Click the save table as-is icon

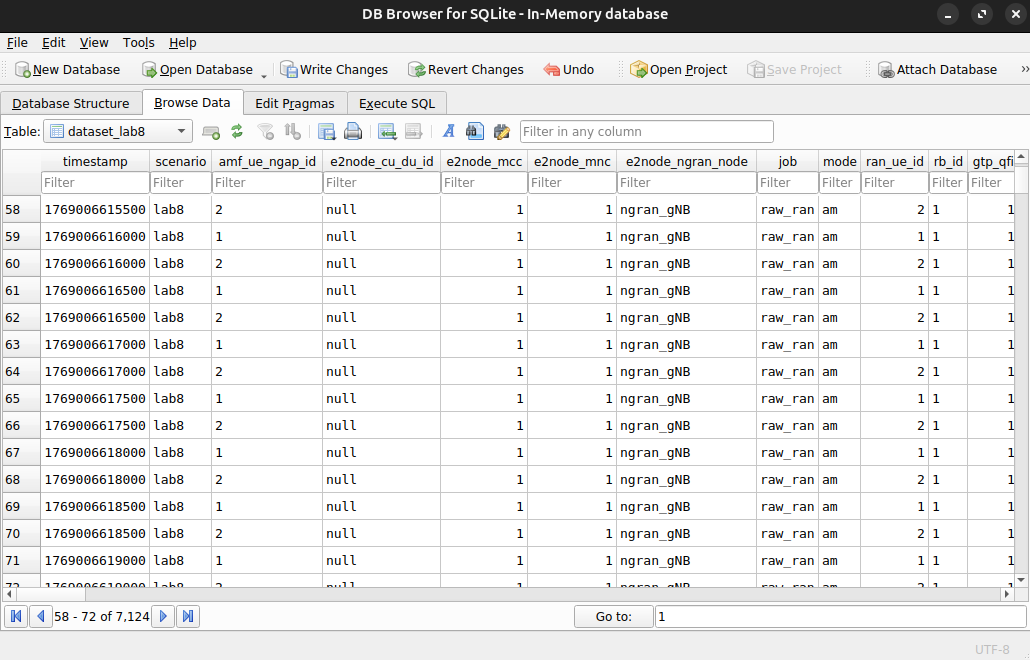pyautogui.click(x=326, y=131)
